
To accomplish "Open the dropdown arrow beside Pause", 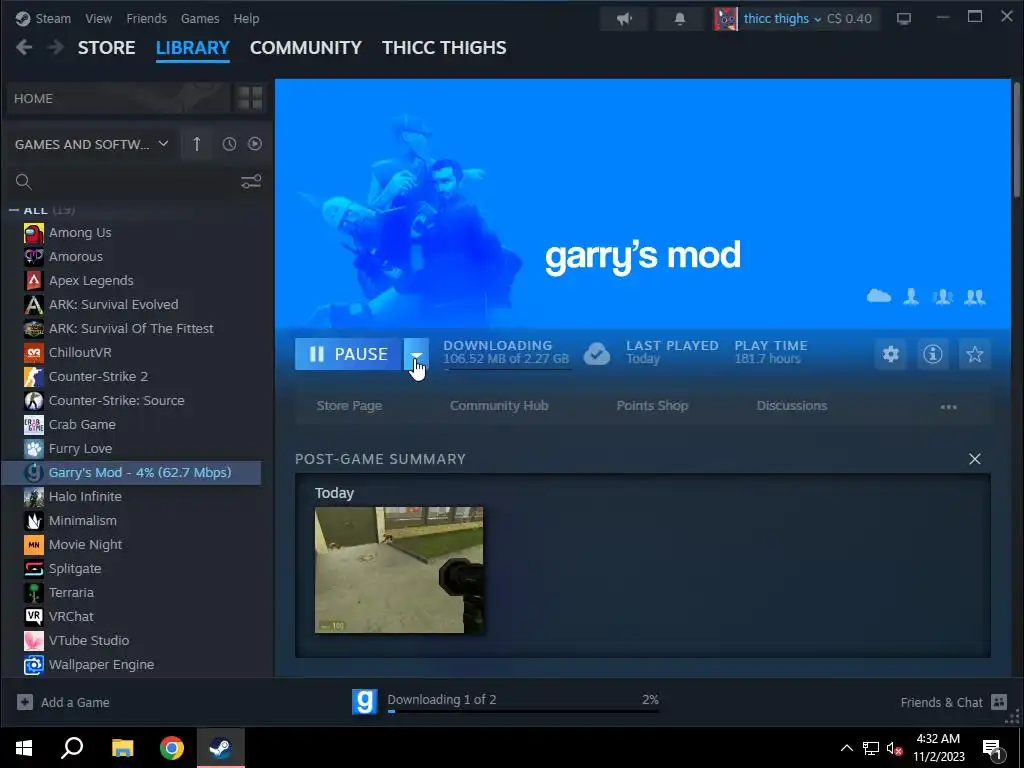I will click(x=416, y=354).
